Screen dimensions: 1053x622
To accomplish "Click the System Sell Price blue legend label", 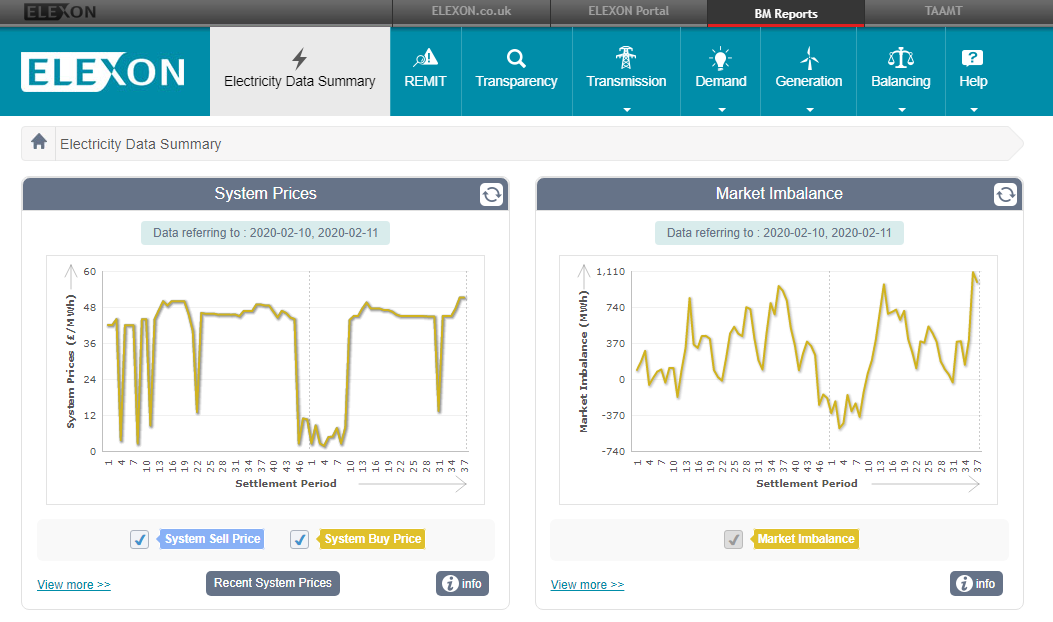I will [x=212, y=539].
